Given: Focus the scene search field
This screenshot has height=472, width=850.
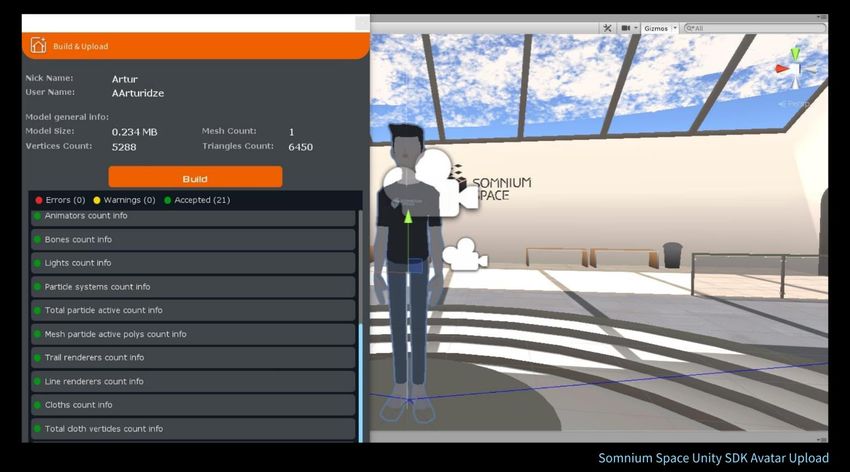Looking at the screenshot, I should (x=755, y=28).
